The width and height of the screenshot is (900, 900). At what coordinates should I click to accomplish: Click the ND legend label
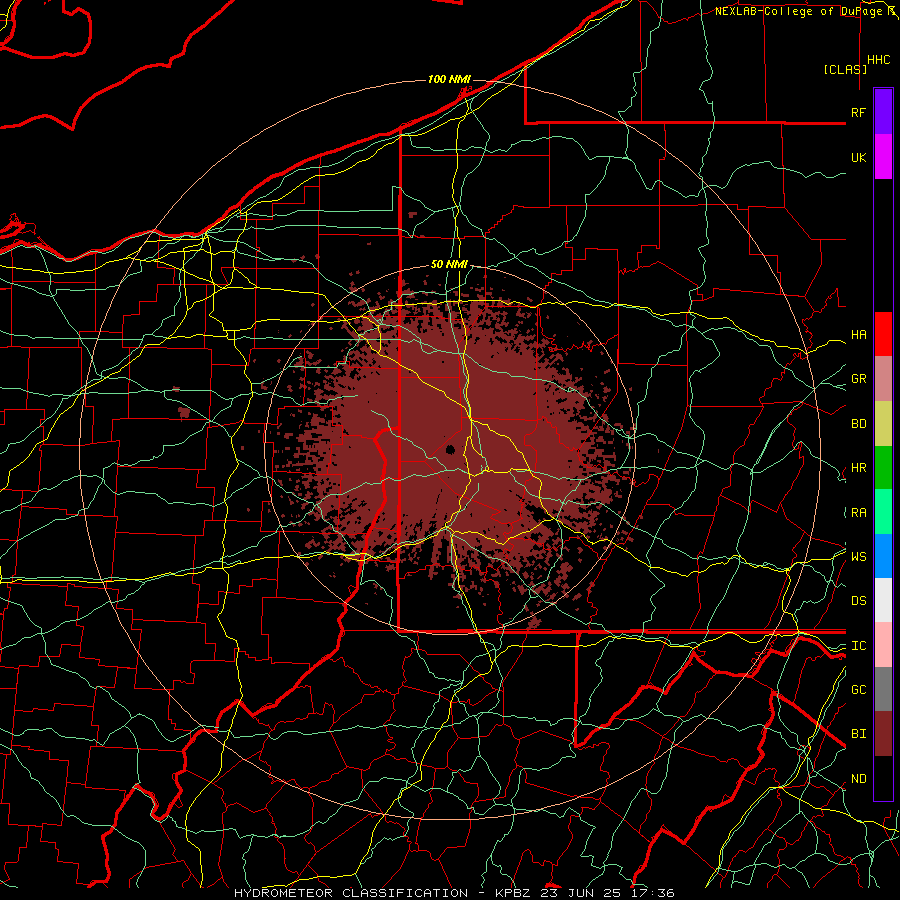click(x=858, y=779)
